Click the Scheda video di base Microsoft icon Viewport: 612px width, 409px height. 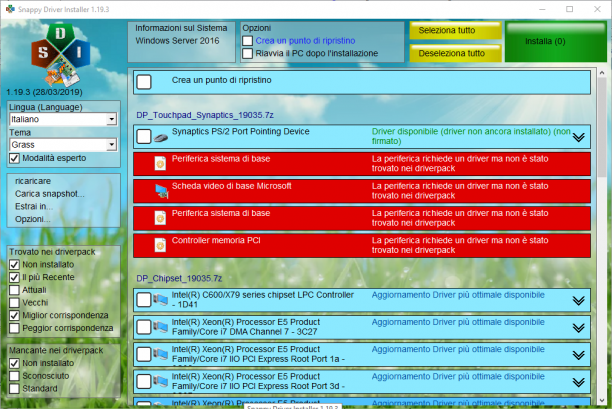pos(161,191)
